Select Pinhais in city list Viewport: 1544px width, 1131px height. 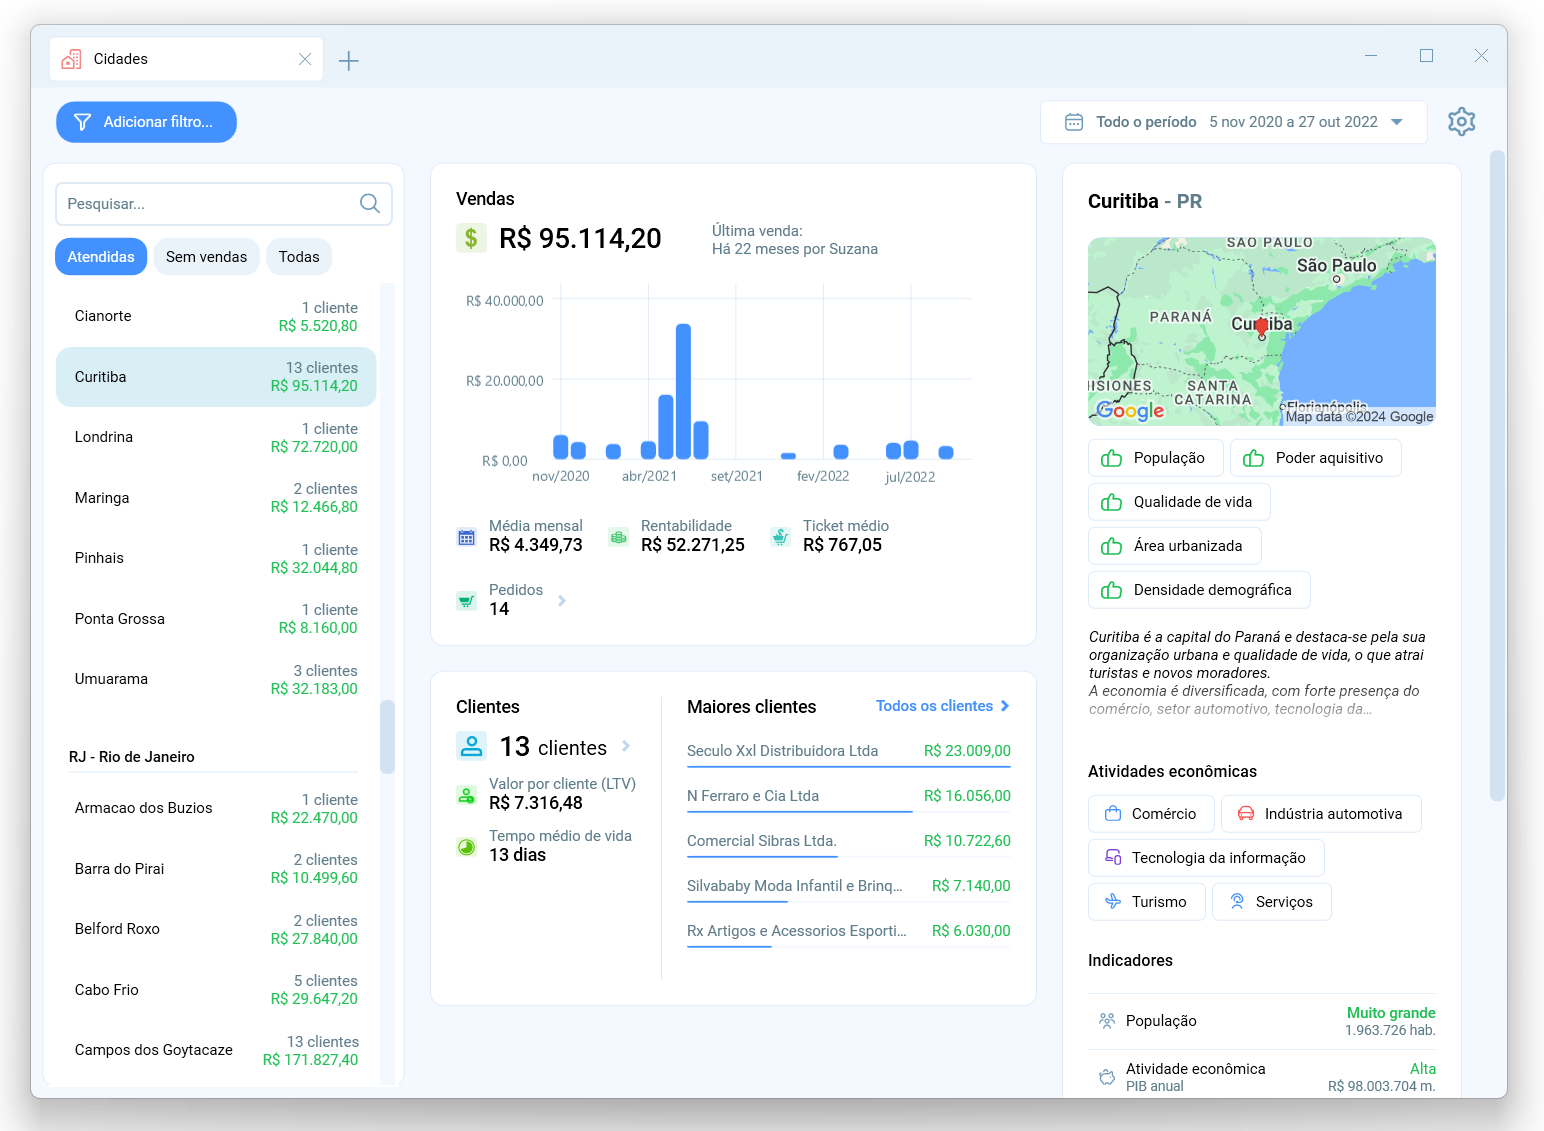[x=216, y=559]
